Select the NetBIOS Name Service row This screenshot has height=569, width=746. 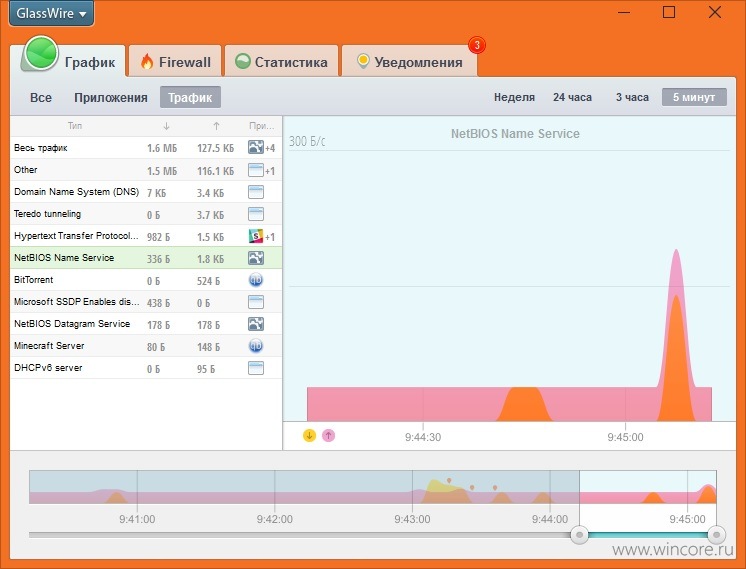146,258
